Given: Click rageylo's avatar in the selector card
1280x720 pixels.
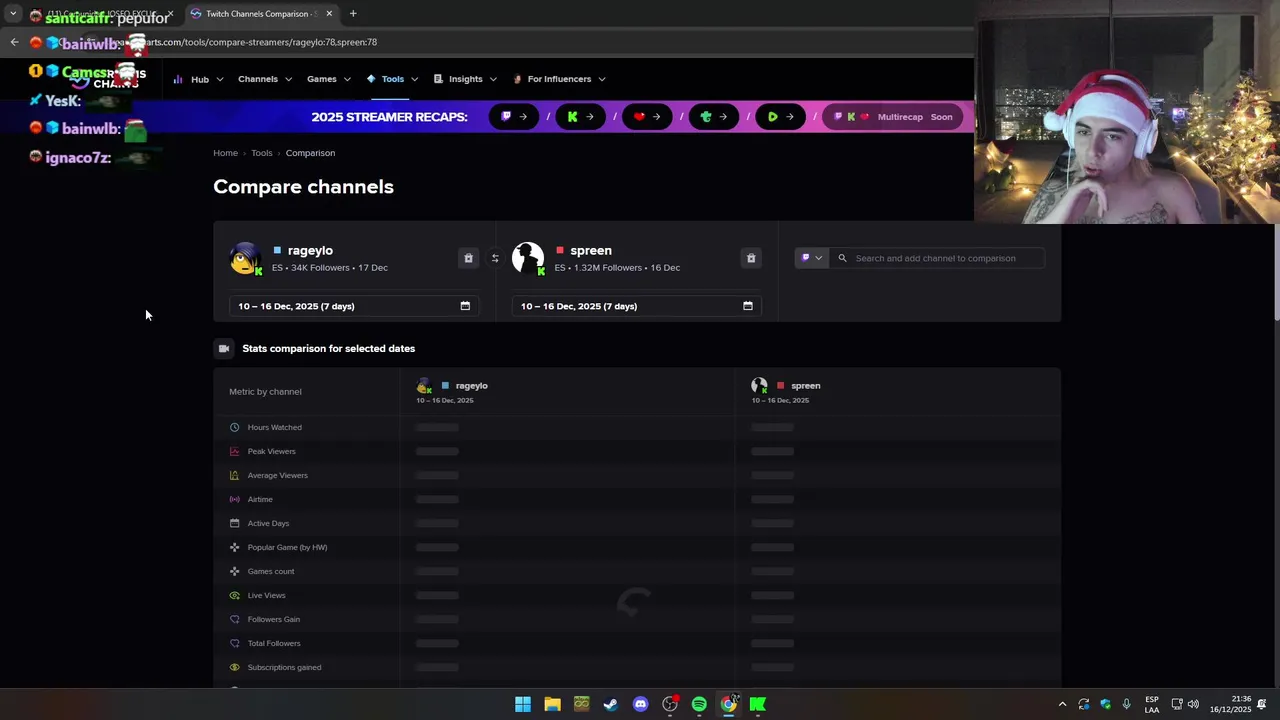Looking at the screenshot, I should pyautogui.click(x=245, y=258).
